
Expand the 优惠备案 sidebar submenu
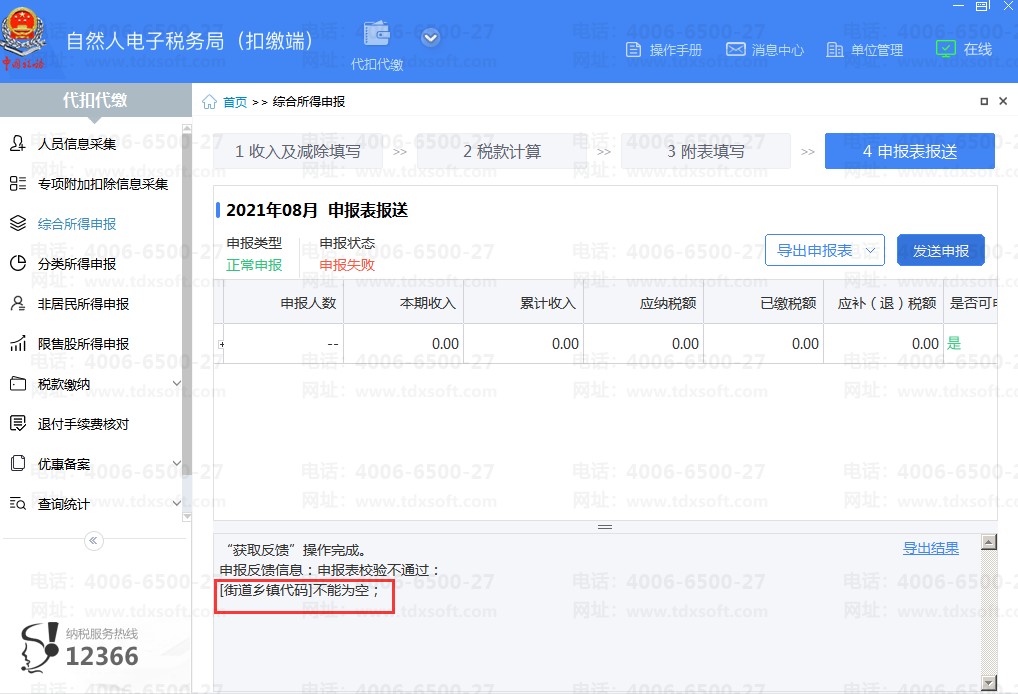point(176,464)
